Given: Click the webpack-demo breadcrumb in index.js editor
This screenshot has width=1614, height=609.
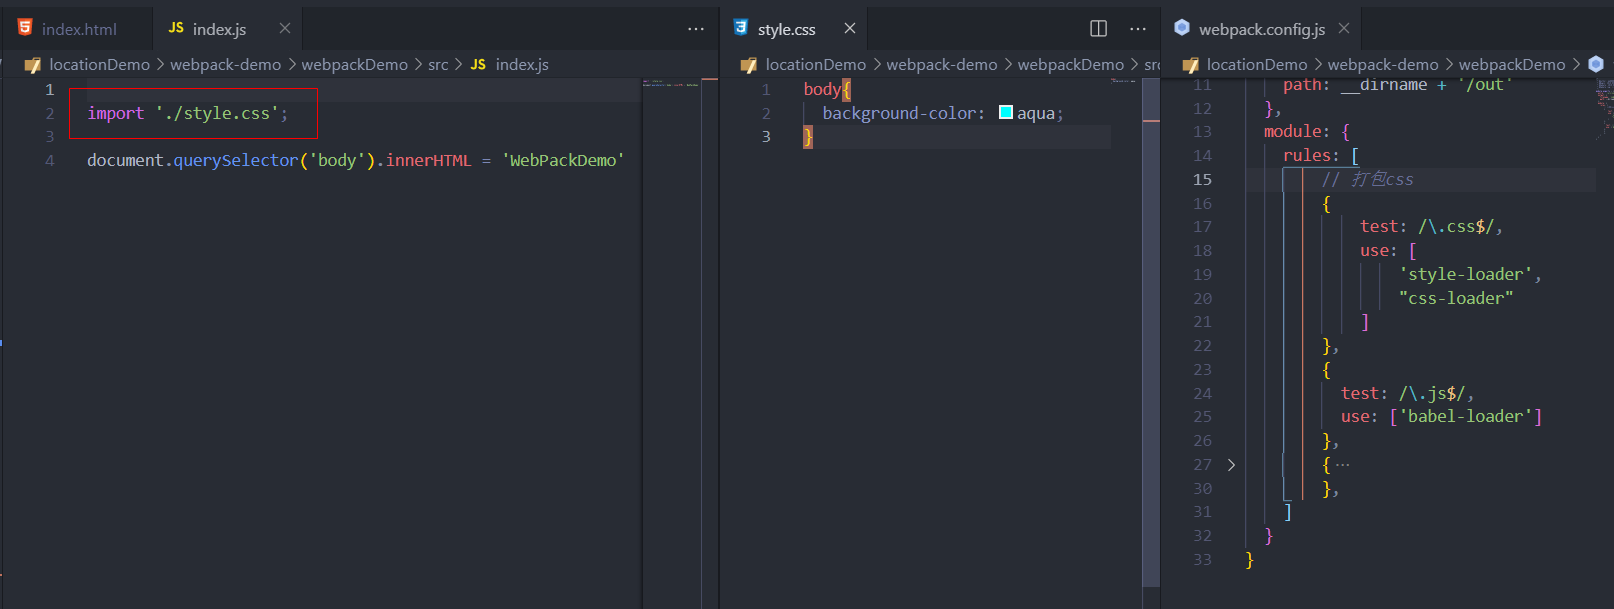Looking at the screenshot, I should [x=225, y=64].
